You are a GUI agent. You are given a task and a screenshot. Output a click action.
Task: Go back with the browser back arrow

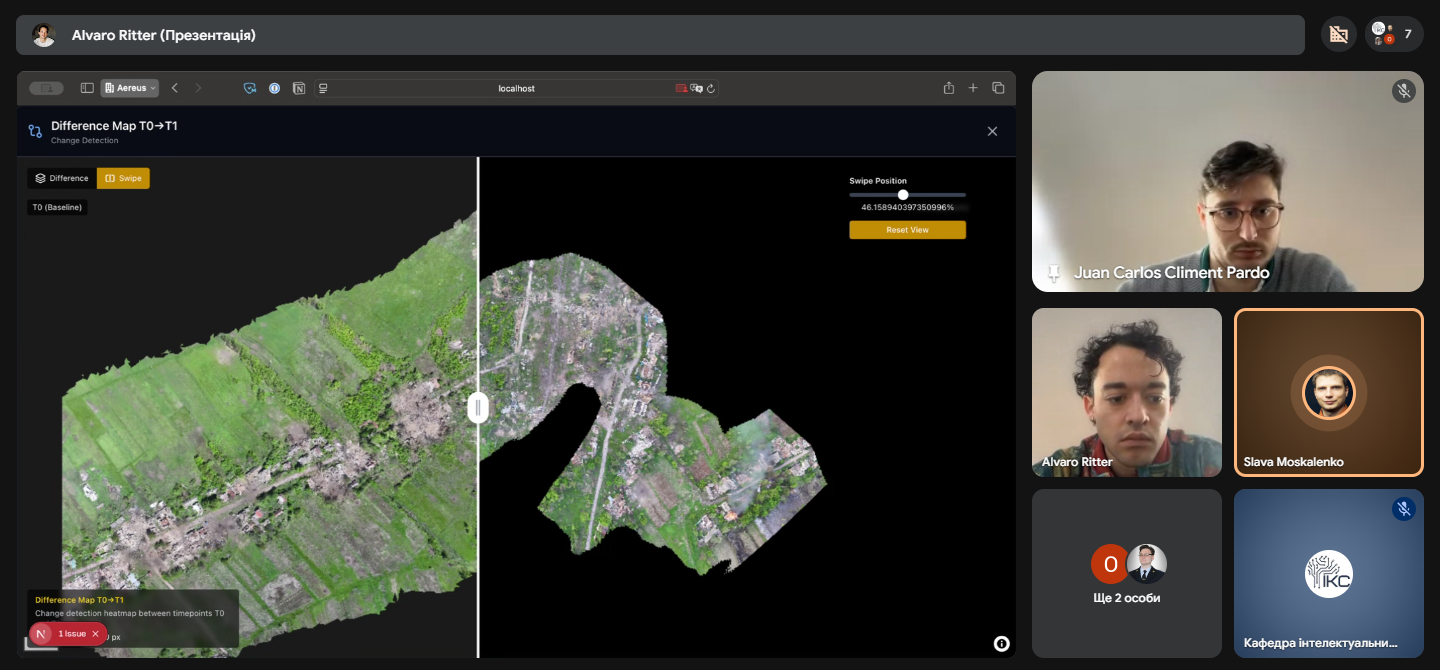point(175,88)
